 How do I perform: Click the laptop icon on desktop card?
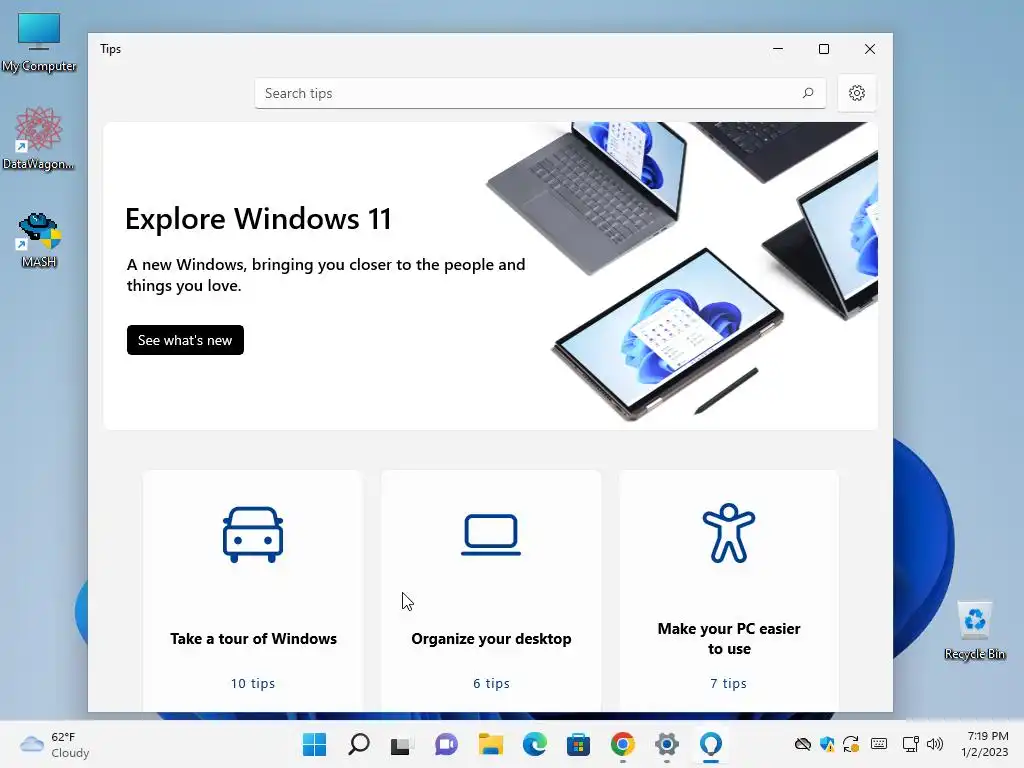[491, 535]
